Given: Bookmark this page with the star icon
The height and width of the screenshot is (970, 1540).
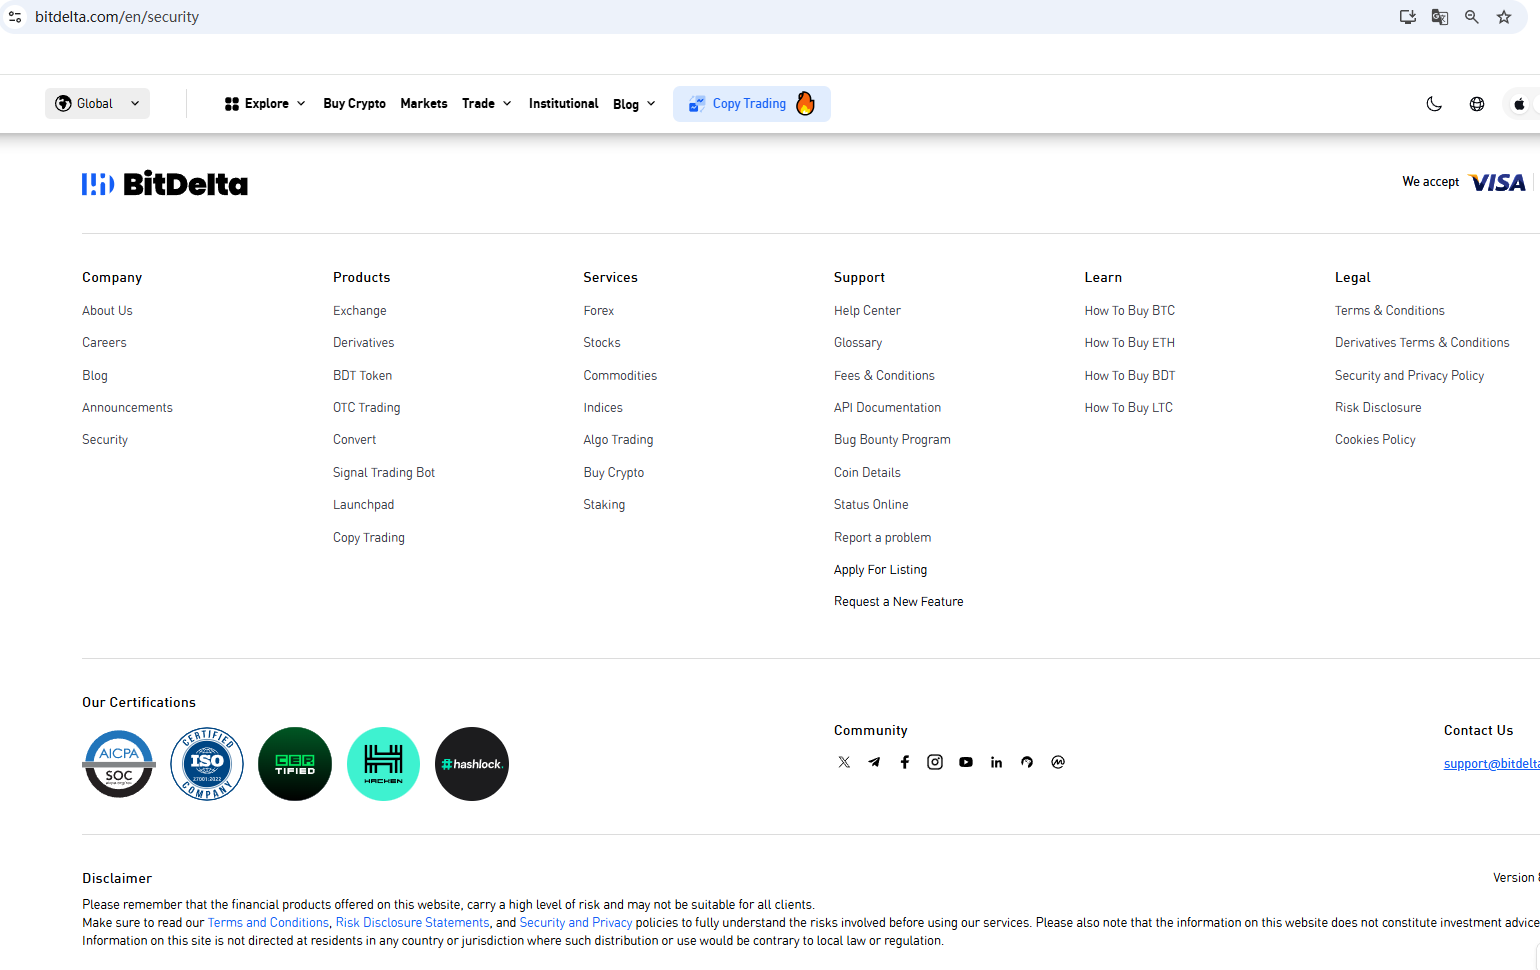Looking at the screenshot, I should [x=1504, y=17].
